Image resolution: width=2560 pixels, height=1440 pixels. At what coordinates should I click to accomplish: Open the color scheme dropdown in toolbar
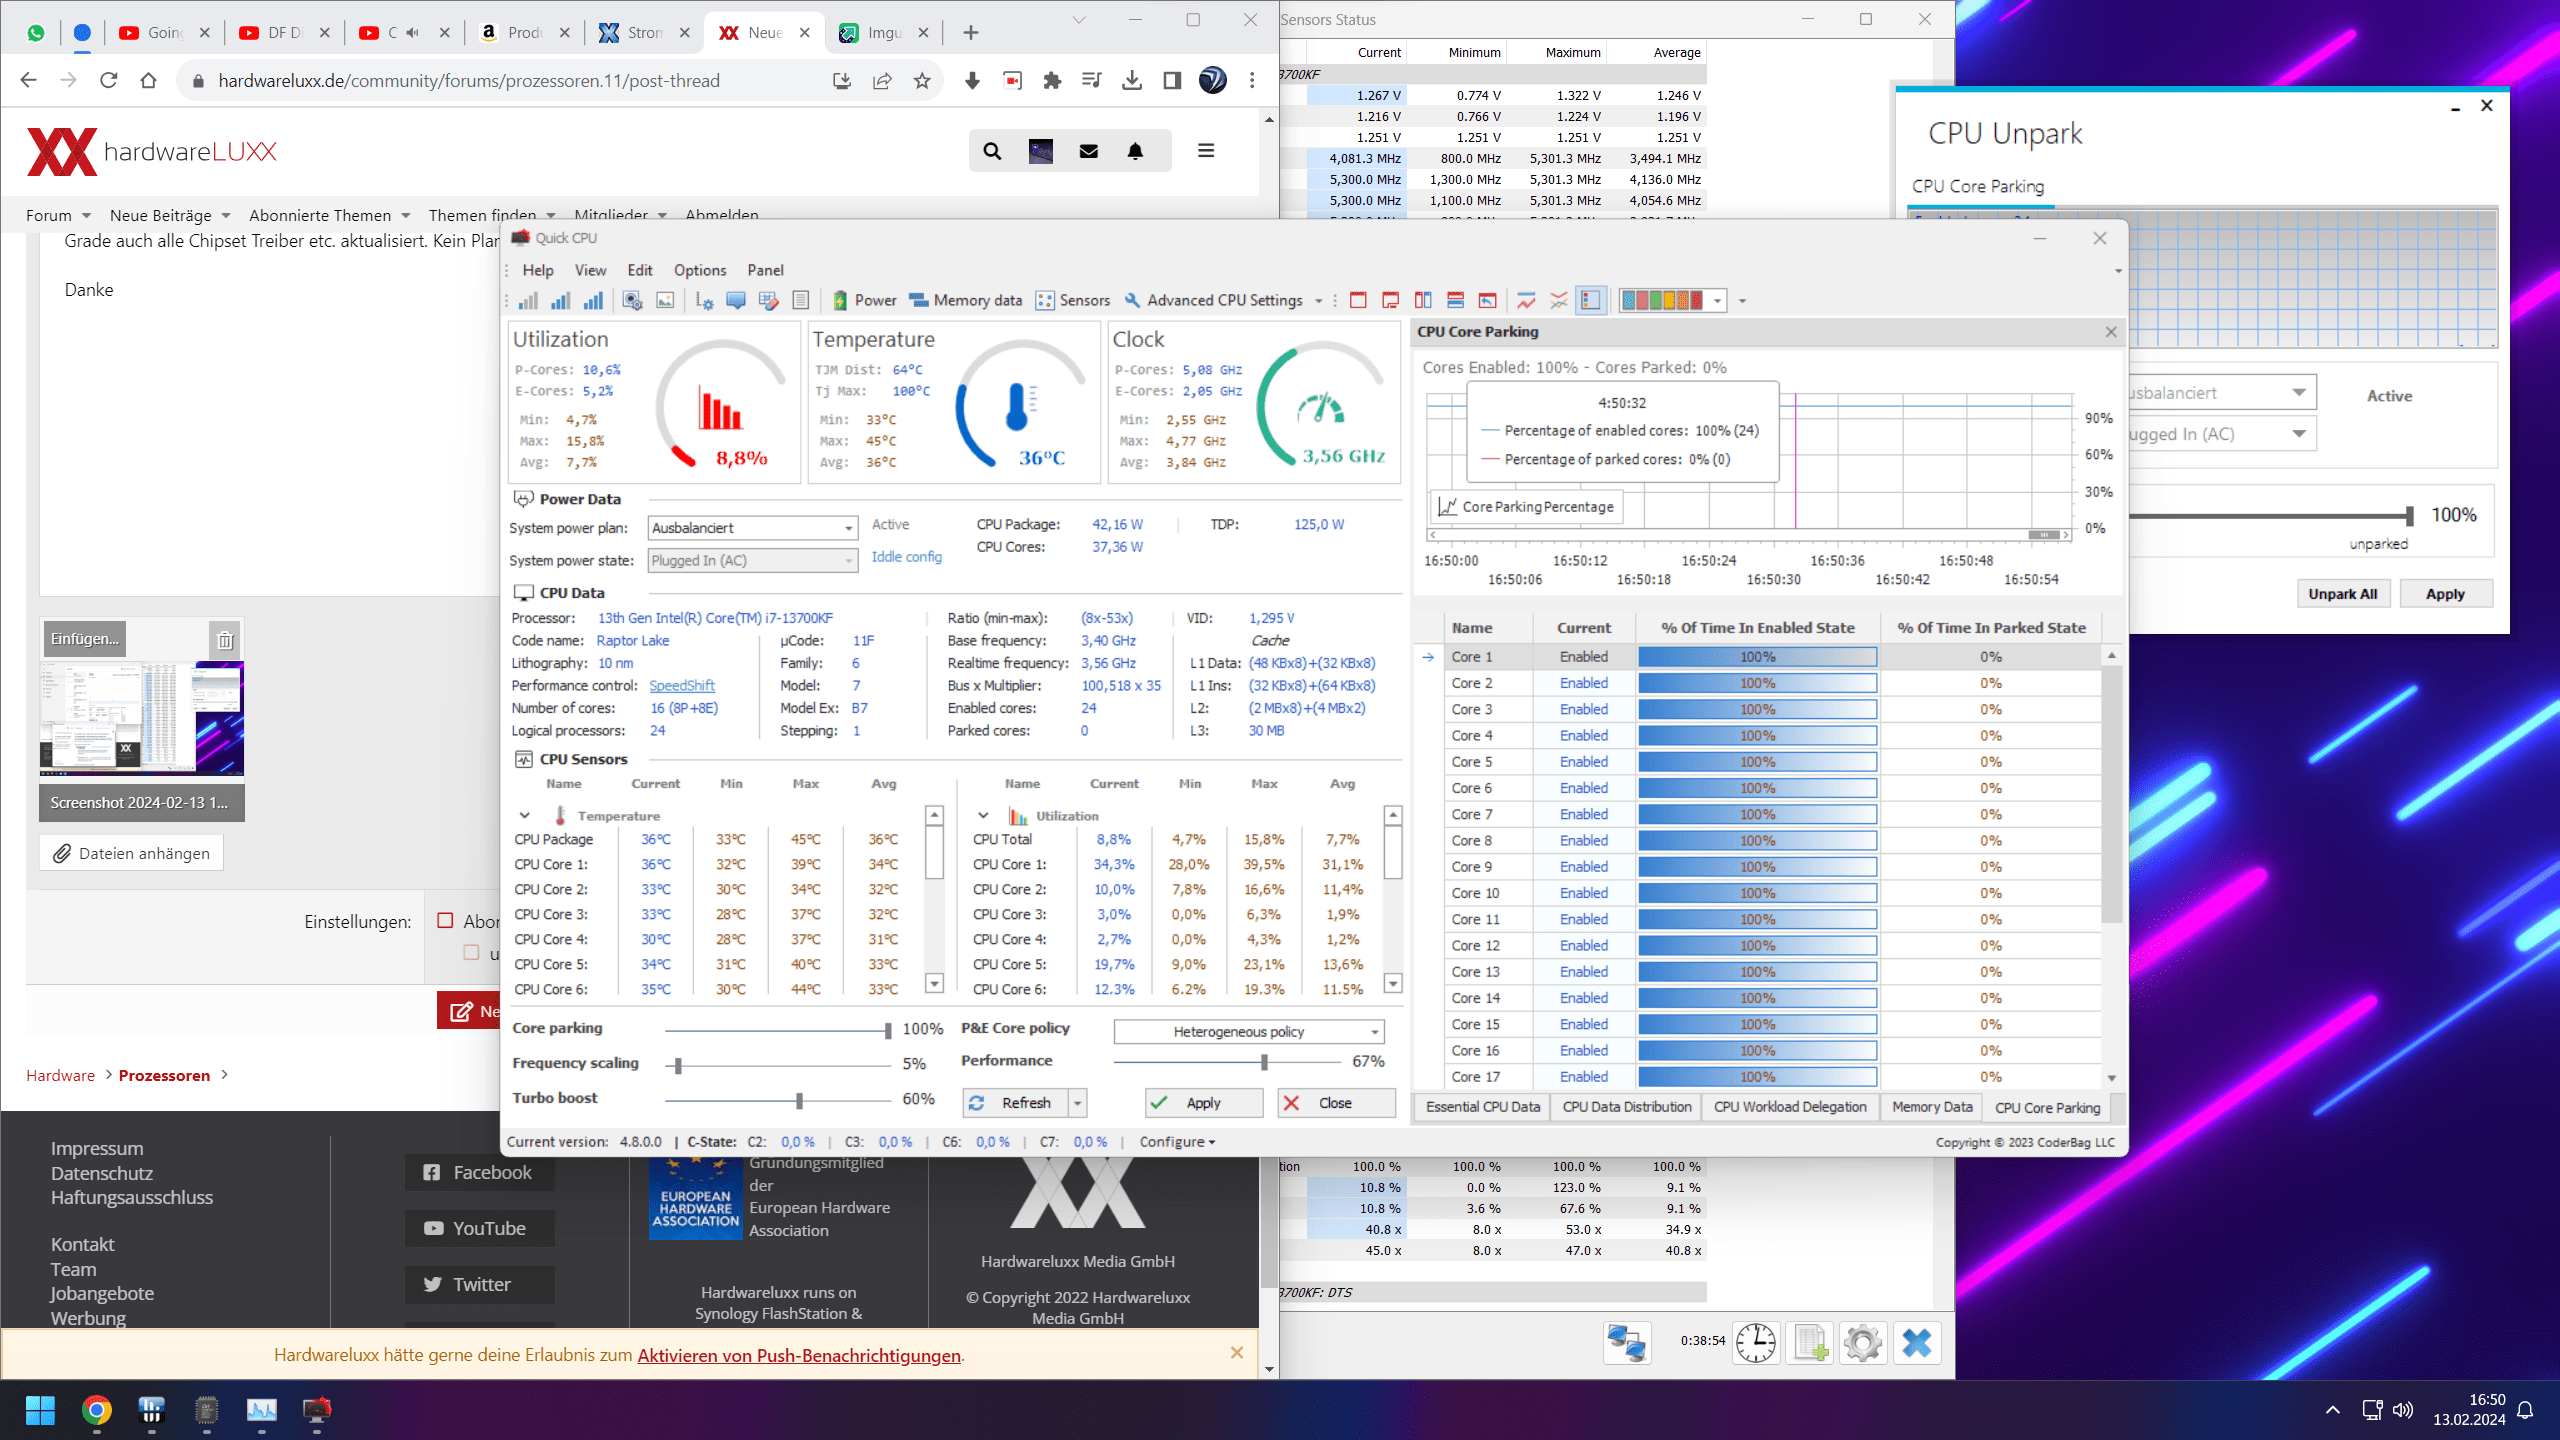[1718, 300]
